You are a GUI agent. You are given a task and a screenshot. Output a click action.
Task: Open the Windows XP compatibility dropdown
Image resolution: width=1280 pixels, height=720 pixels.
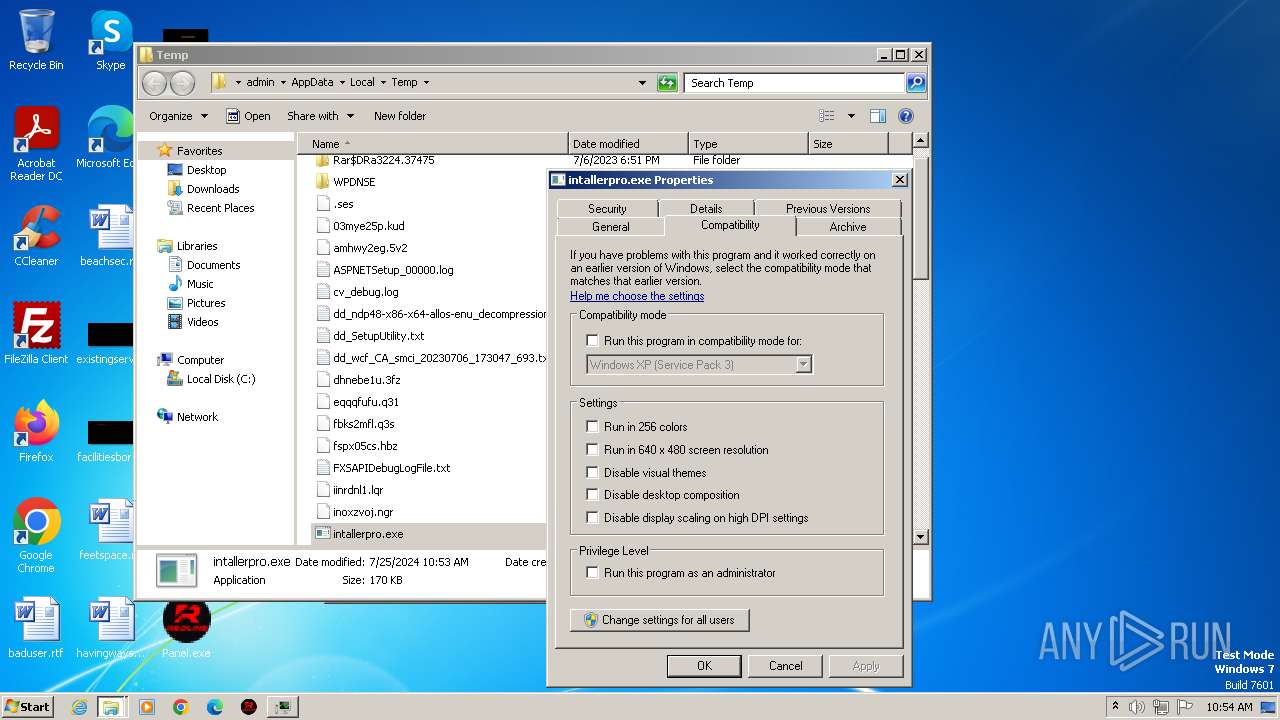click(x=803, y=365)
